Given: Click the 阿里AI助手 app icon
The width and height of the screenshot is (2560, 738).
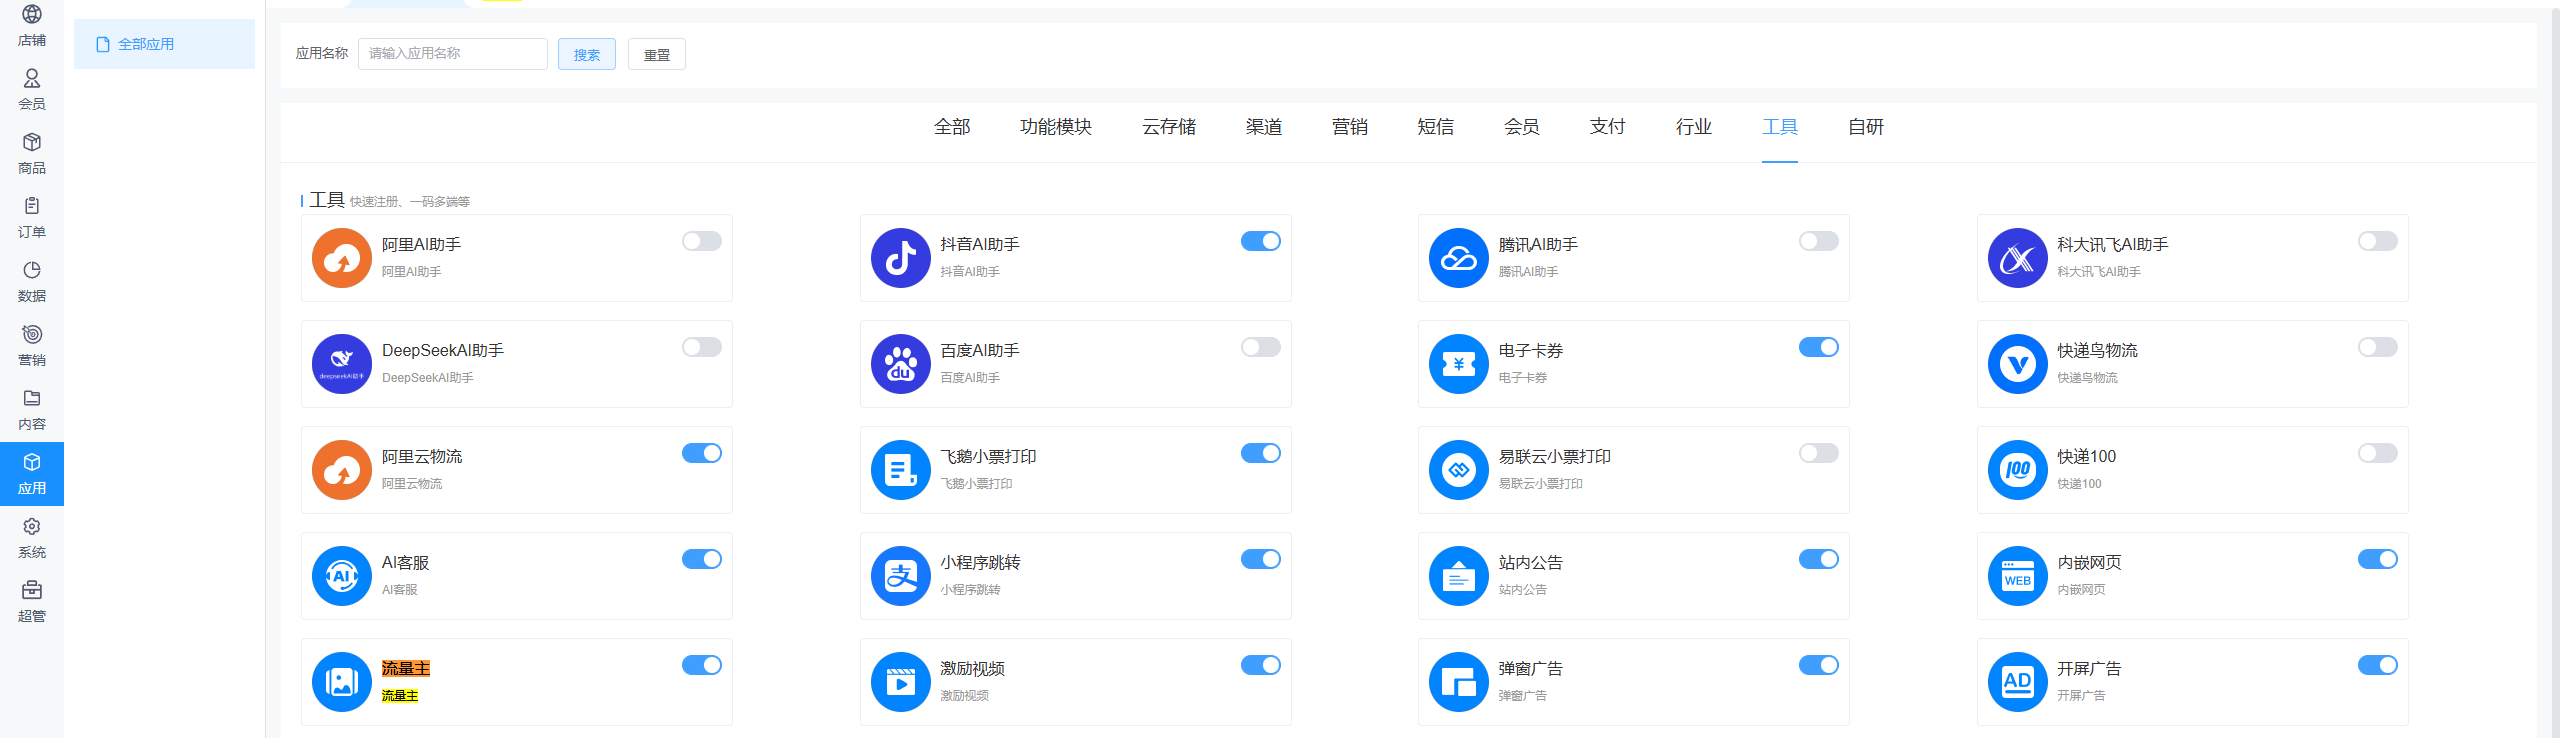Looking at the screenshot, I should pos(342,258).
